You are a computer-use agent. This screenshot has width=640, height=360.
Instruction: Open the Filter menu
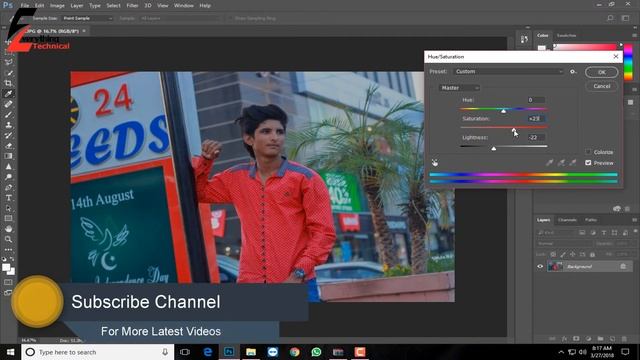(132, 6)
